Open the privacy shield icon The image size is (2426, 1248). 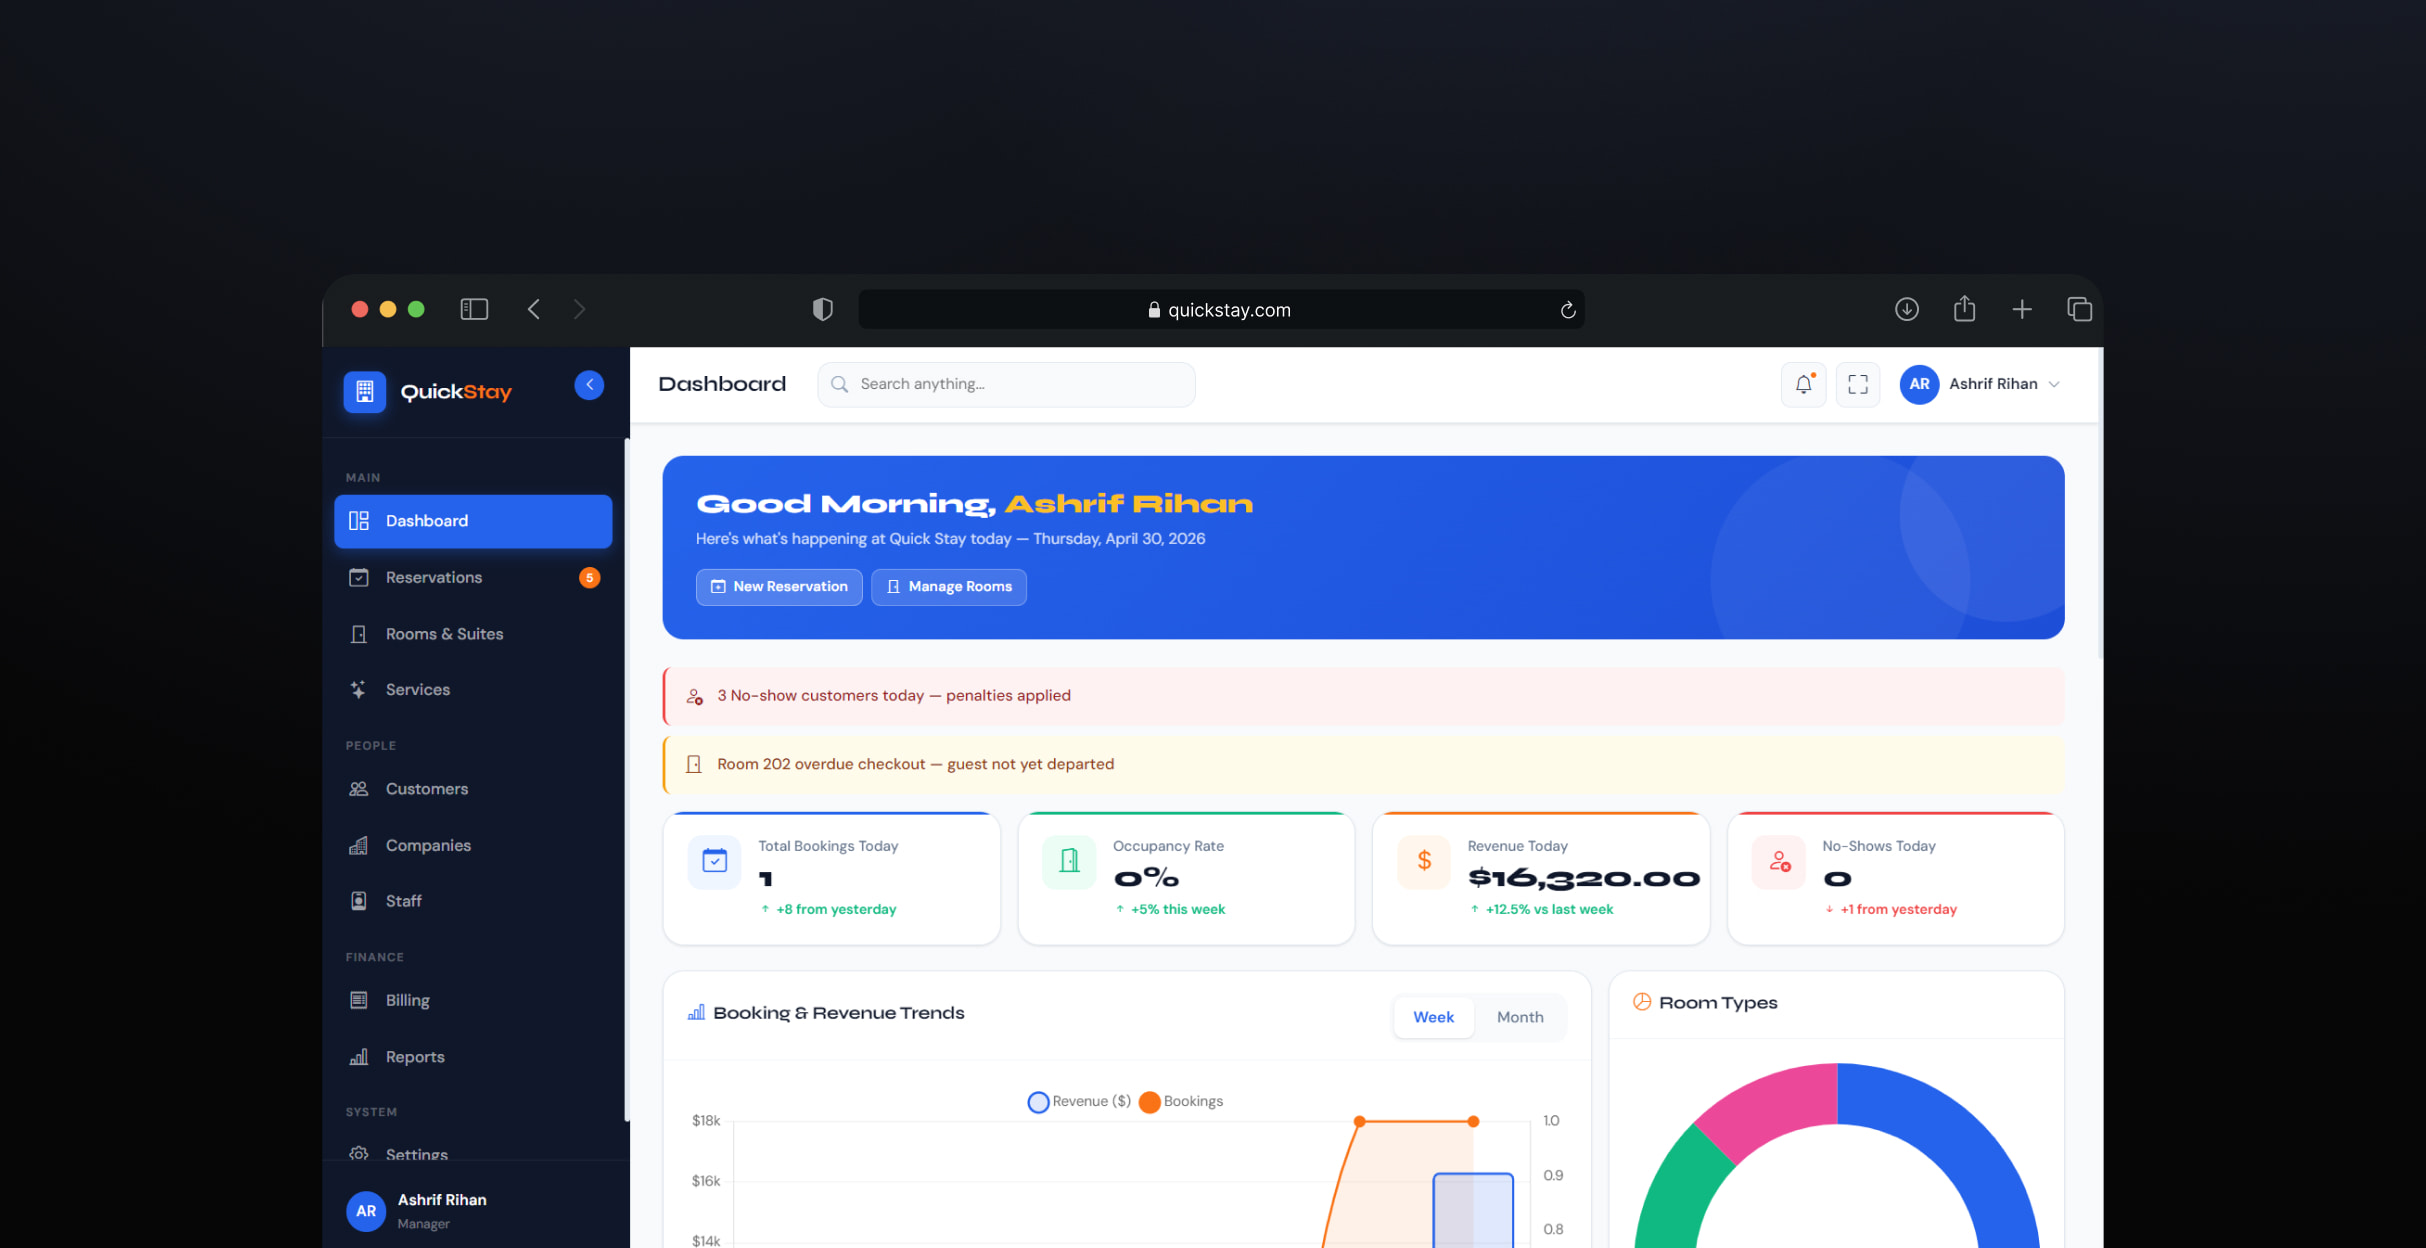[x=823, y=309]
